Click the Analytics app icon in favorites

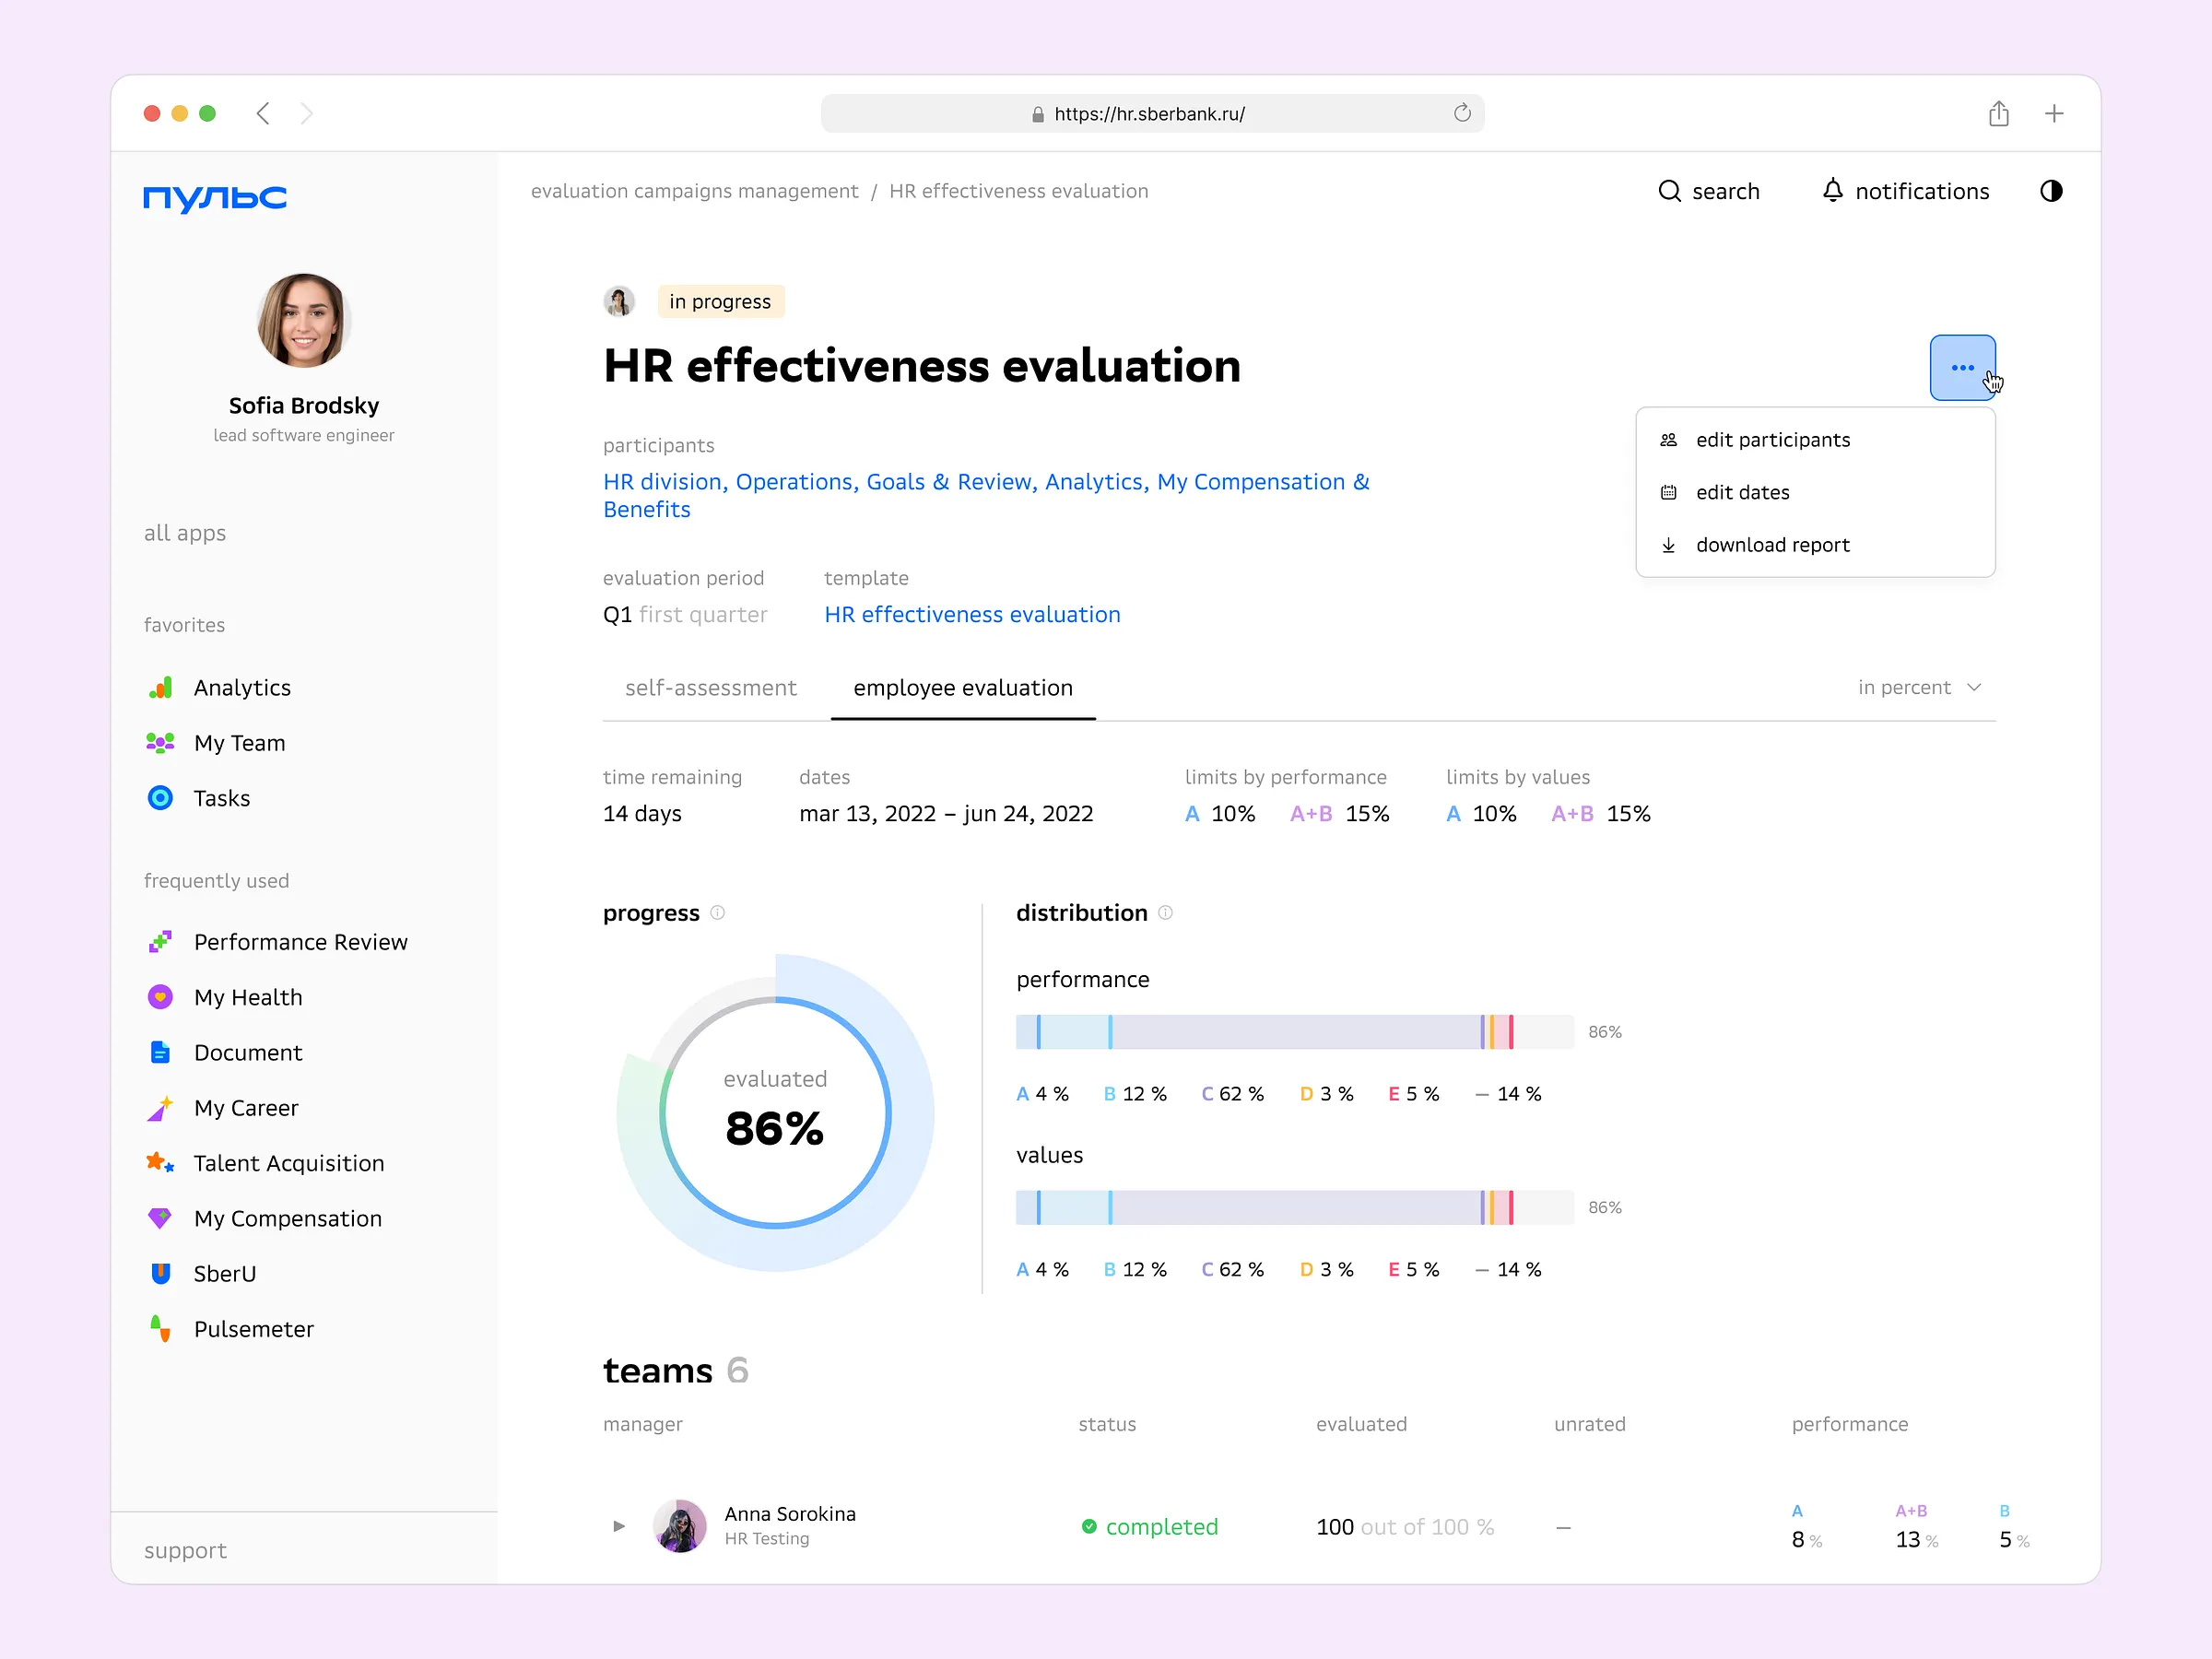click(160, 688)
